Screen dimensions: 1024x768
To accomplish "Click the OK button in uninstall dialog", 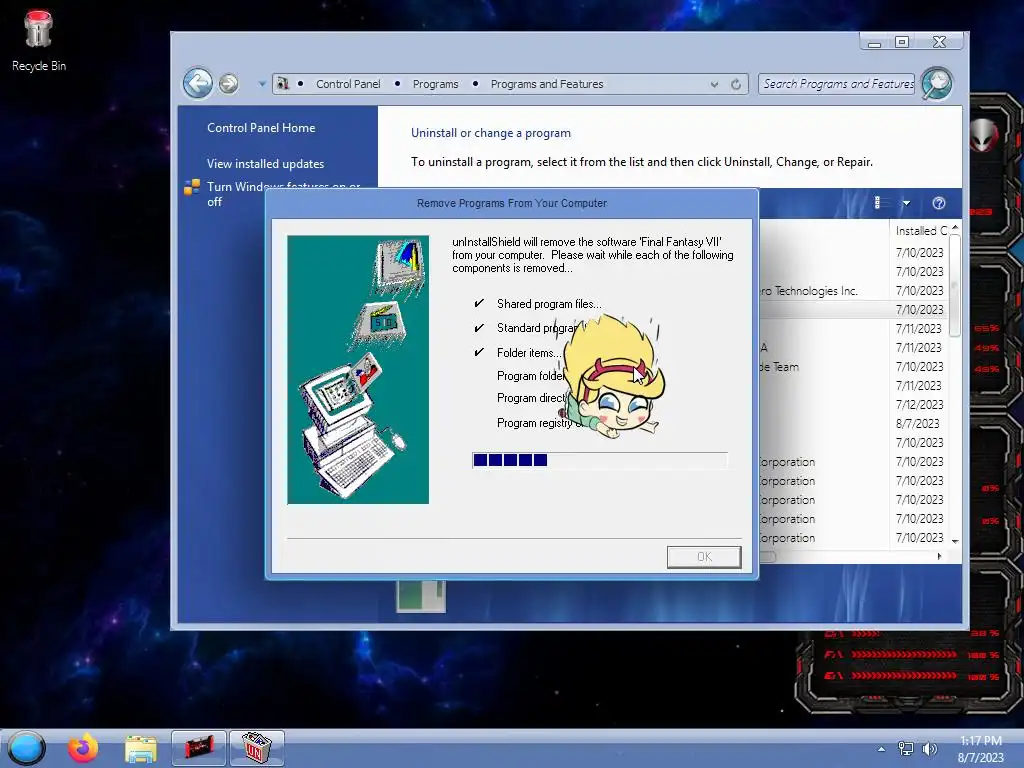I will pos(704,557).
